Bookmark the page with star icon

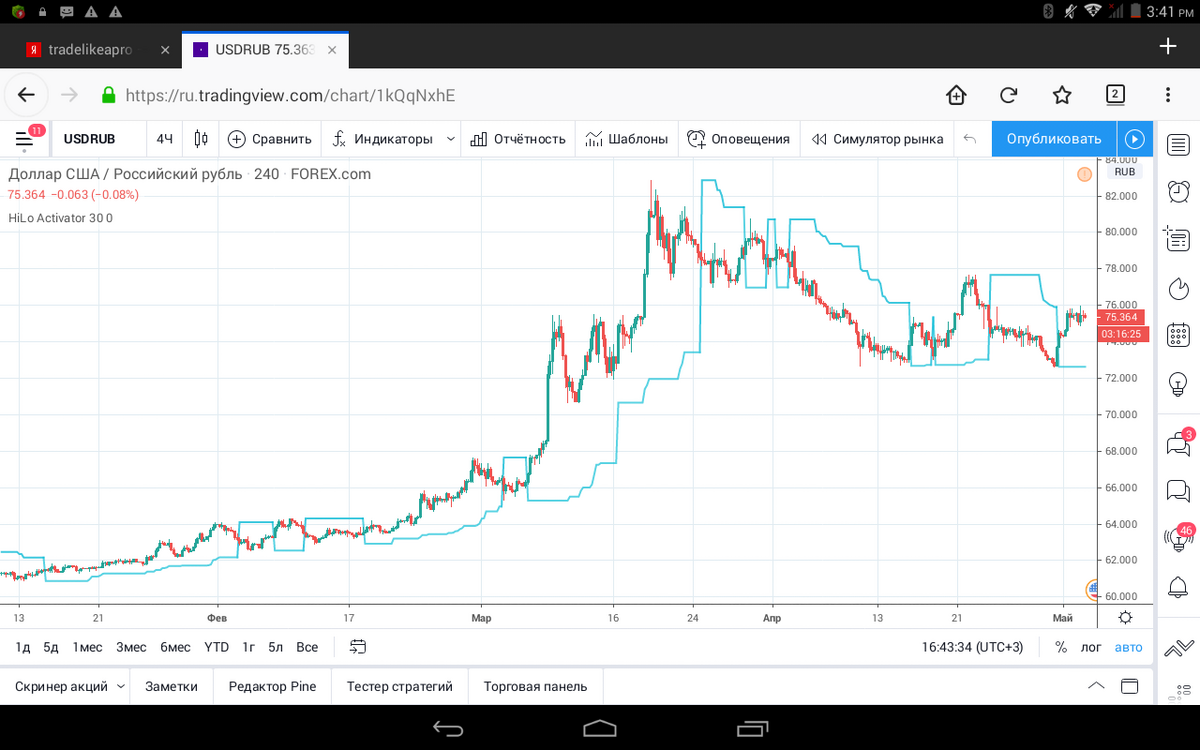[1062, 95]
